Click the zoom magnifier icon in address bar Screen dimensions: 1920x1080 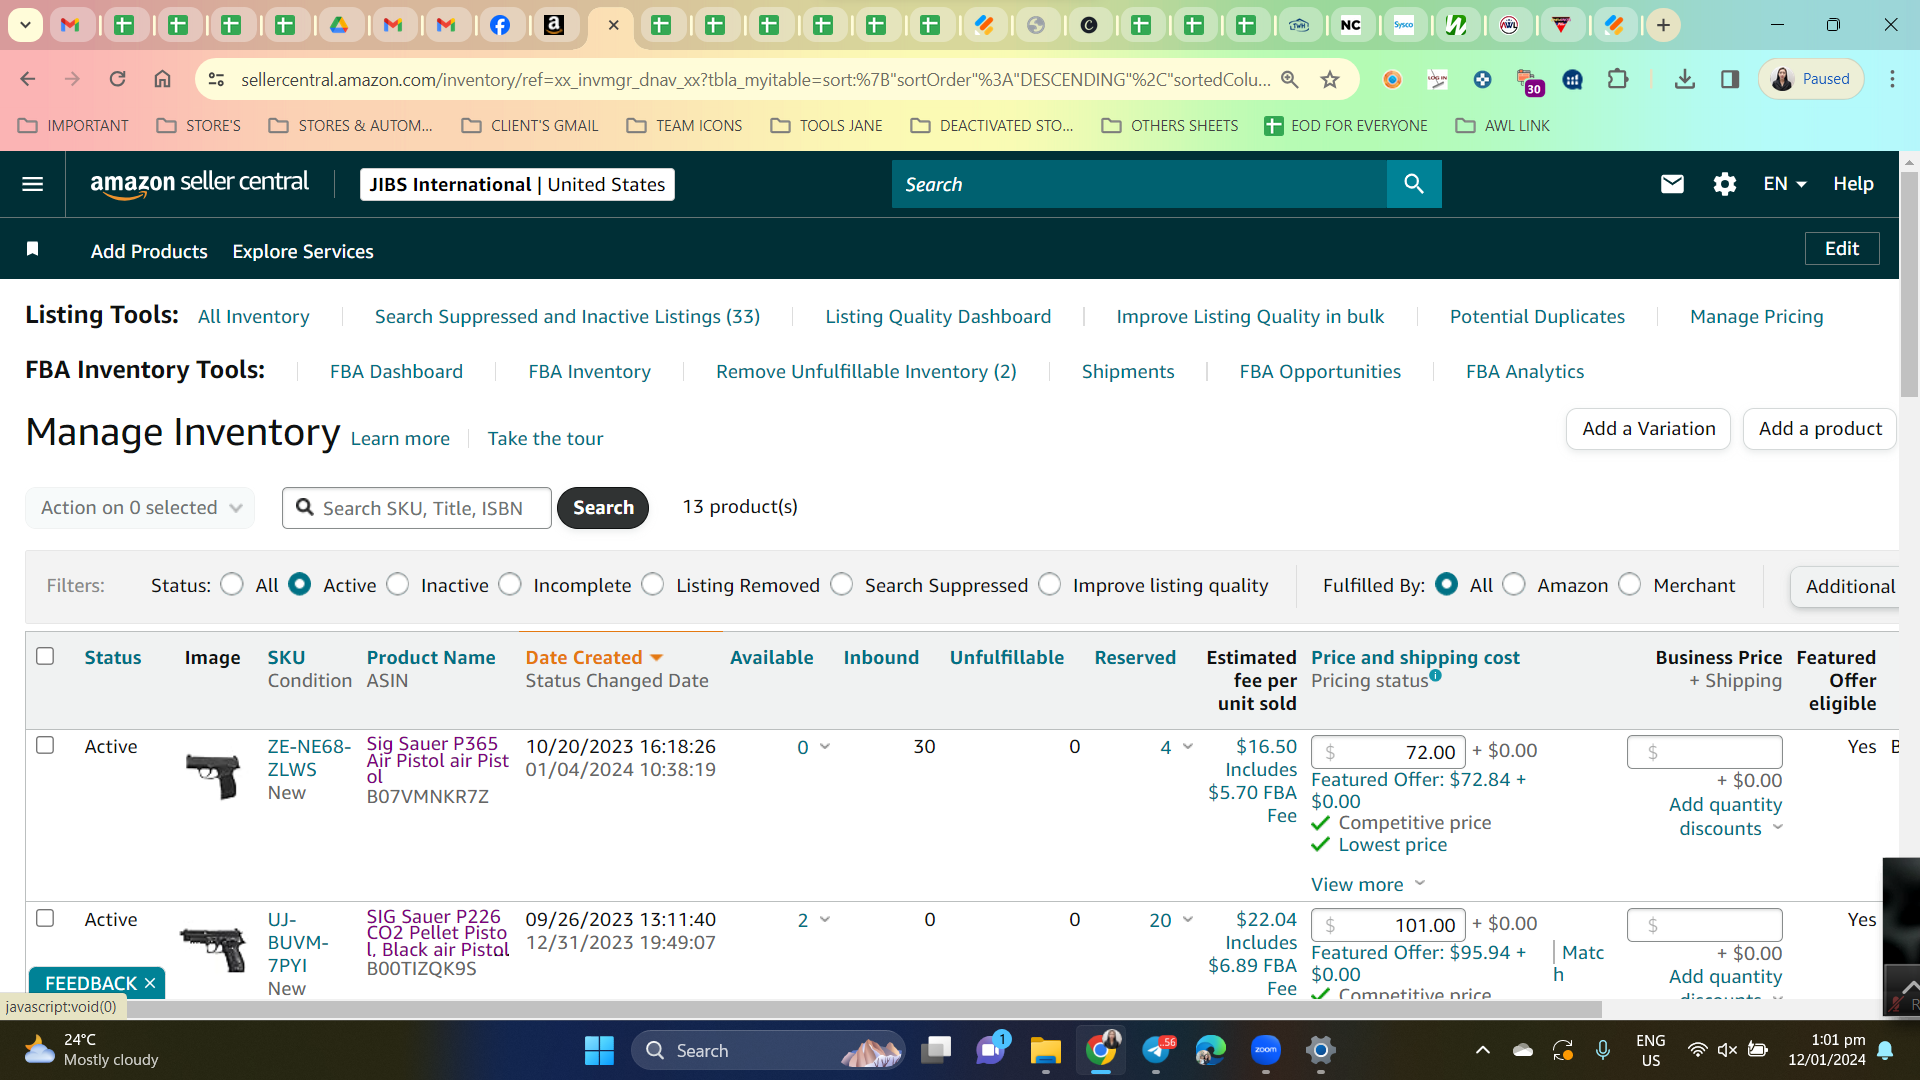1290,79
